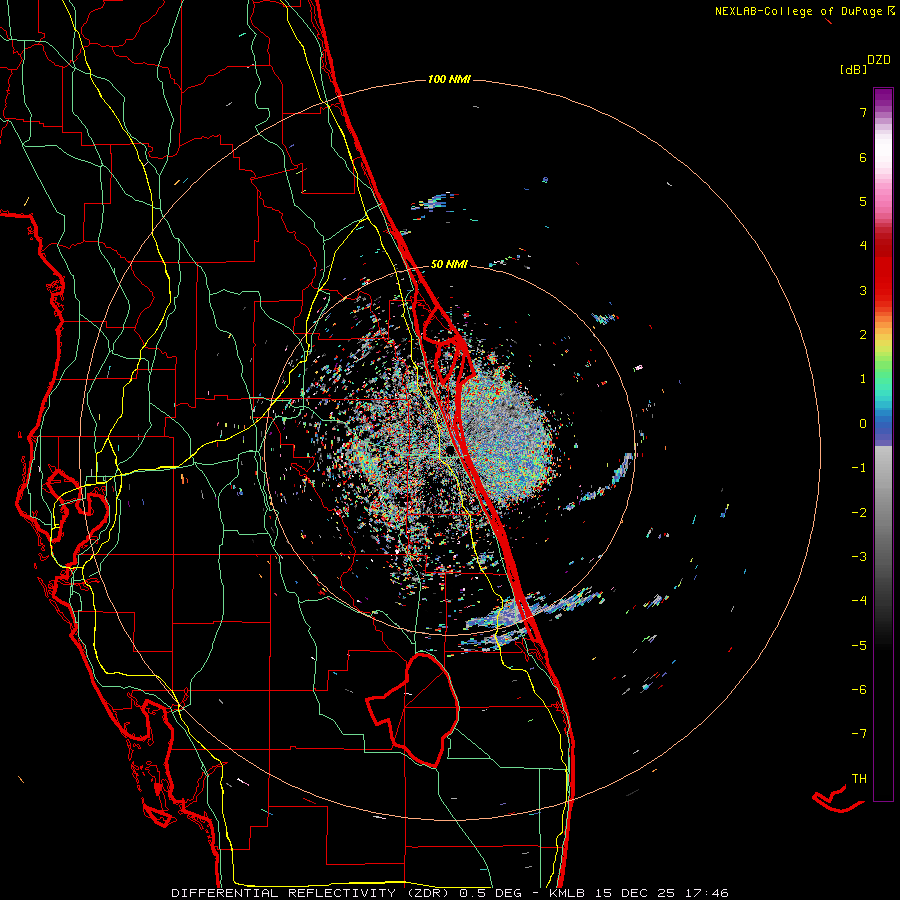Click the 4 dB tick label

point(863,246)
